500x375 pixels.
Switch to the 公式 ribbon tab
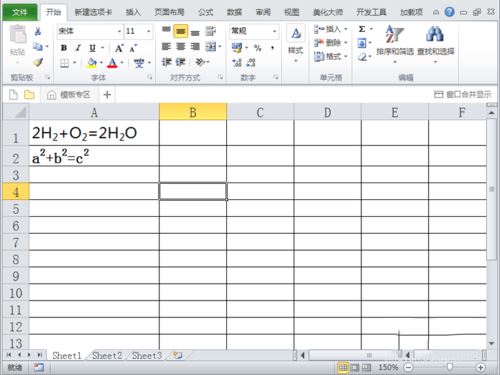[x=205, y=12]
